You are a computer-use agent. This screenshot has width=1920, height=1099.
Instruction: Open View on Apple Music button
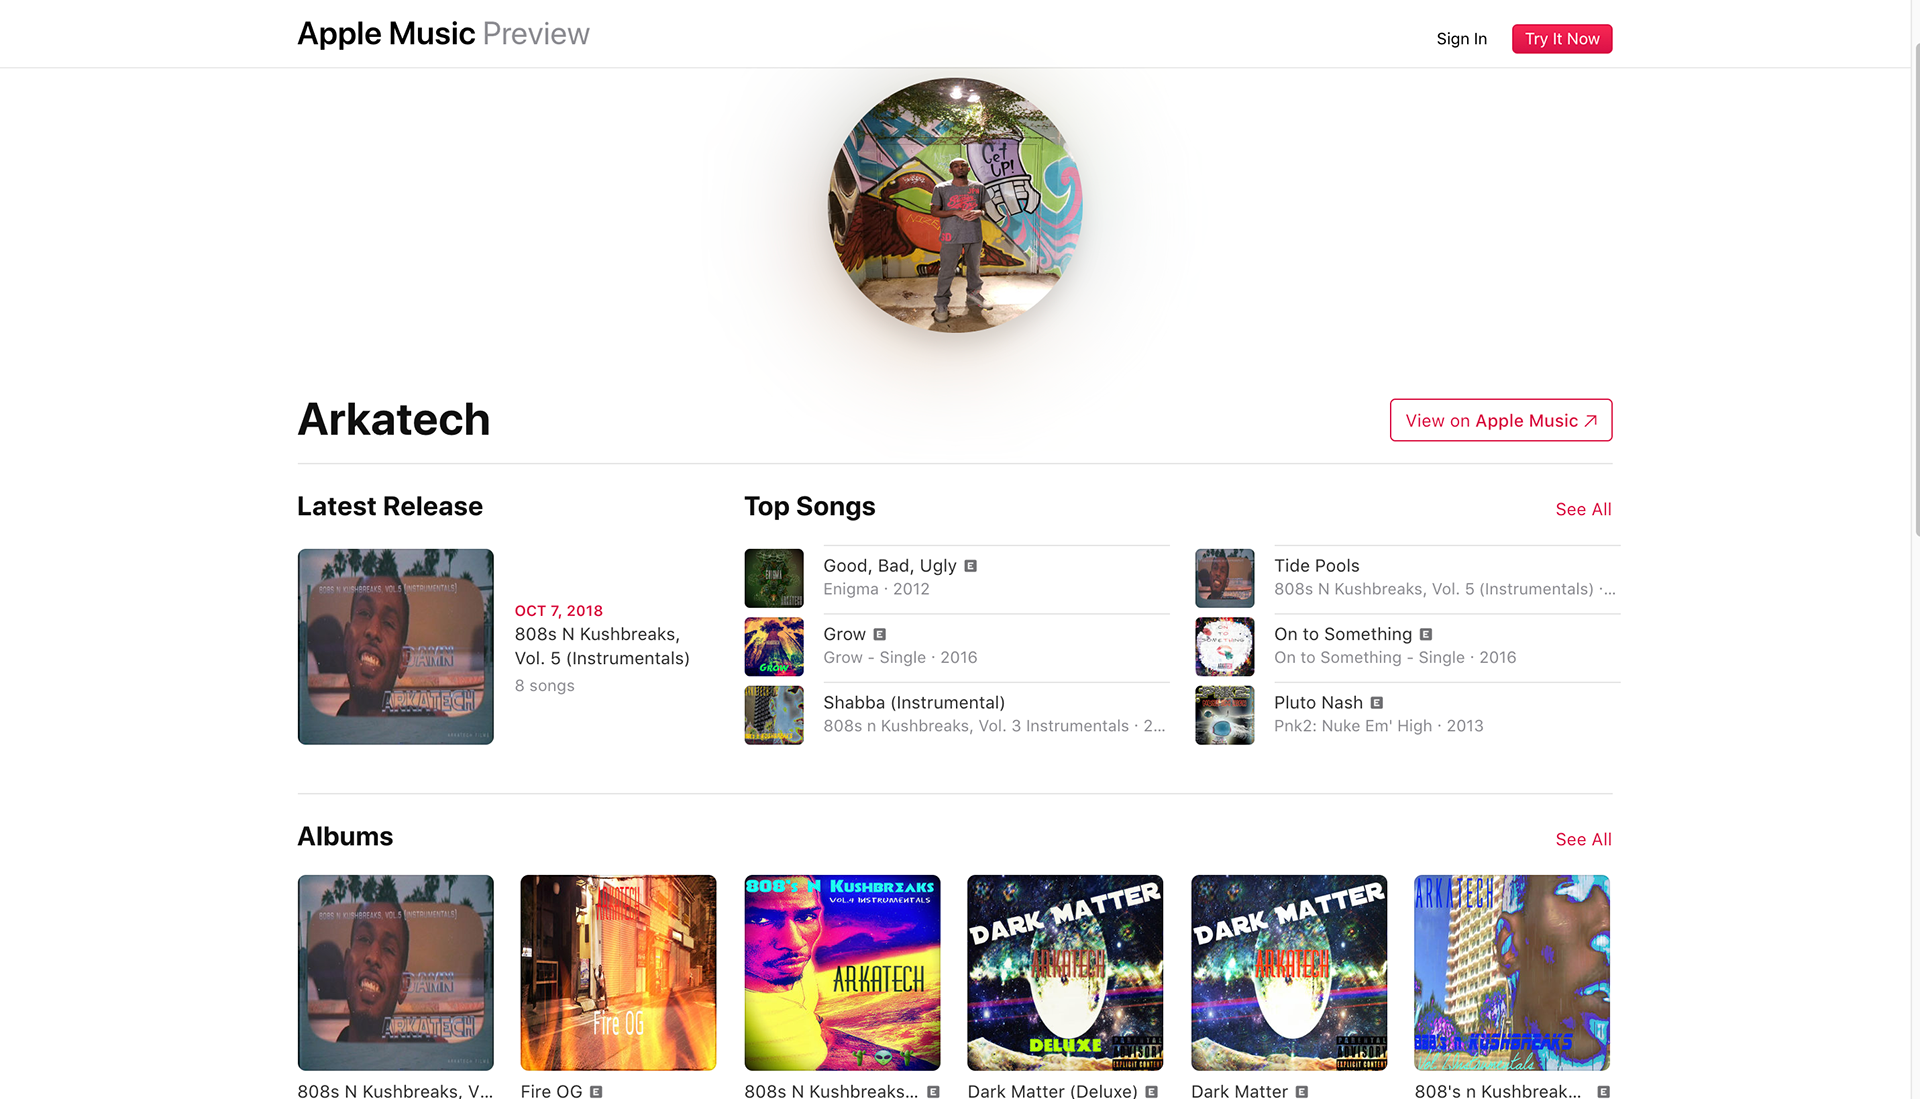point(1500,420)
